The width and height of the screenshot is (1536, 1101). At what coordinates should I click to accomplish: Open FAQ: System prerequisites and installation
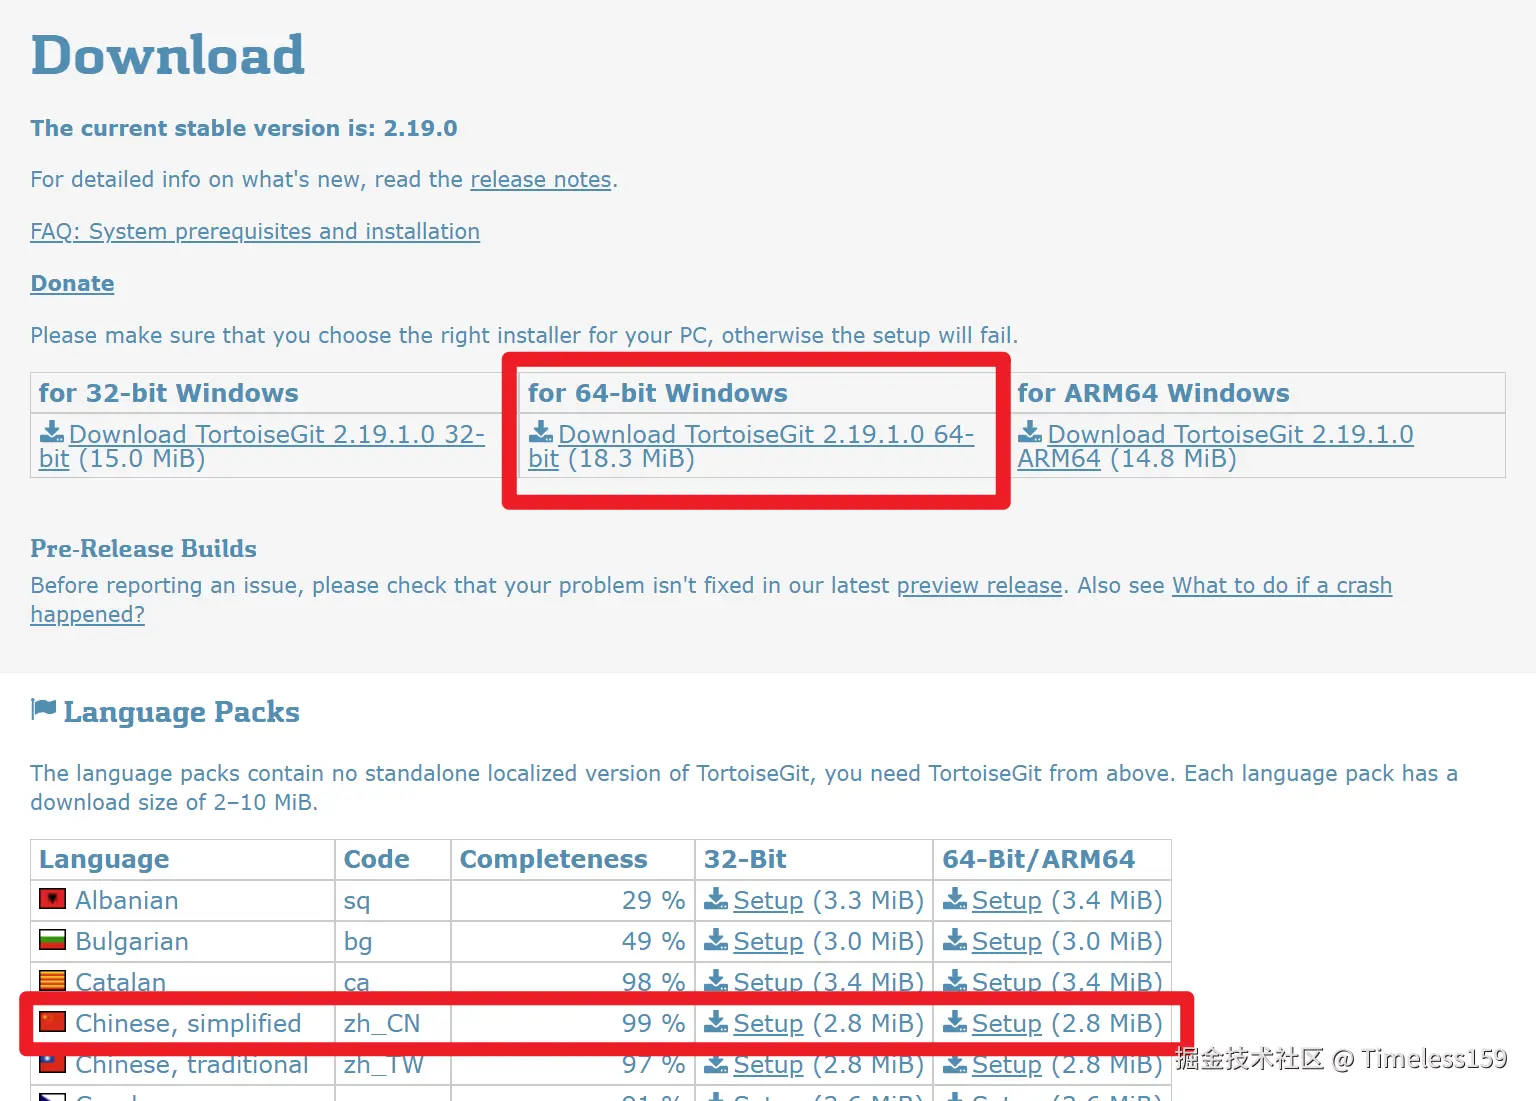pos(255,231)
